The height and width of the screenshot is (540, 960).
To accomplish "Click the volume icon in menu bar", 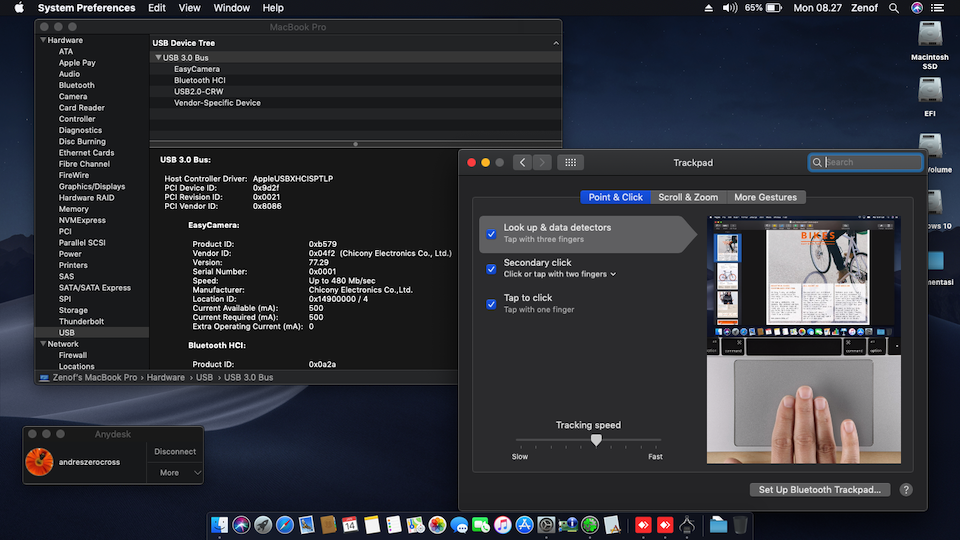I will [x=730, y=8].
